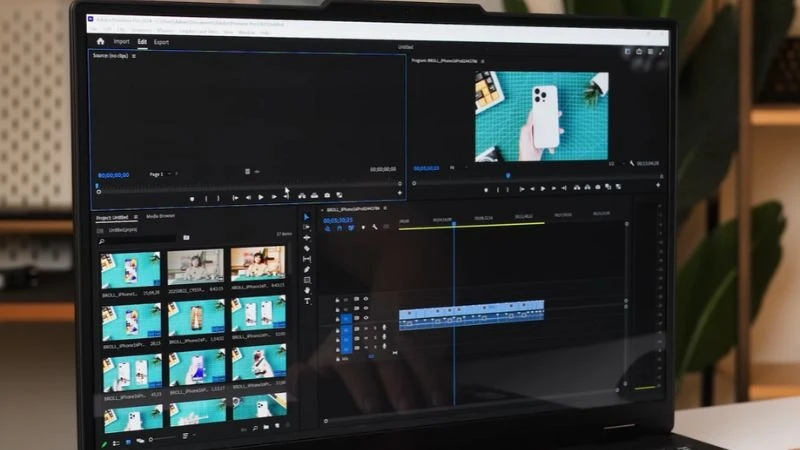Switch to the Export tab
The image size is (800, 450).
pos(161,42)
